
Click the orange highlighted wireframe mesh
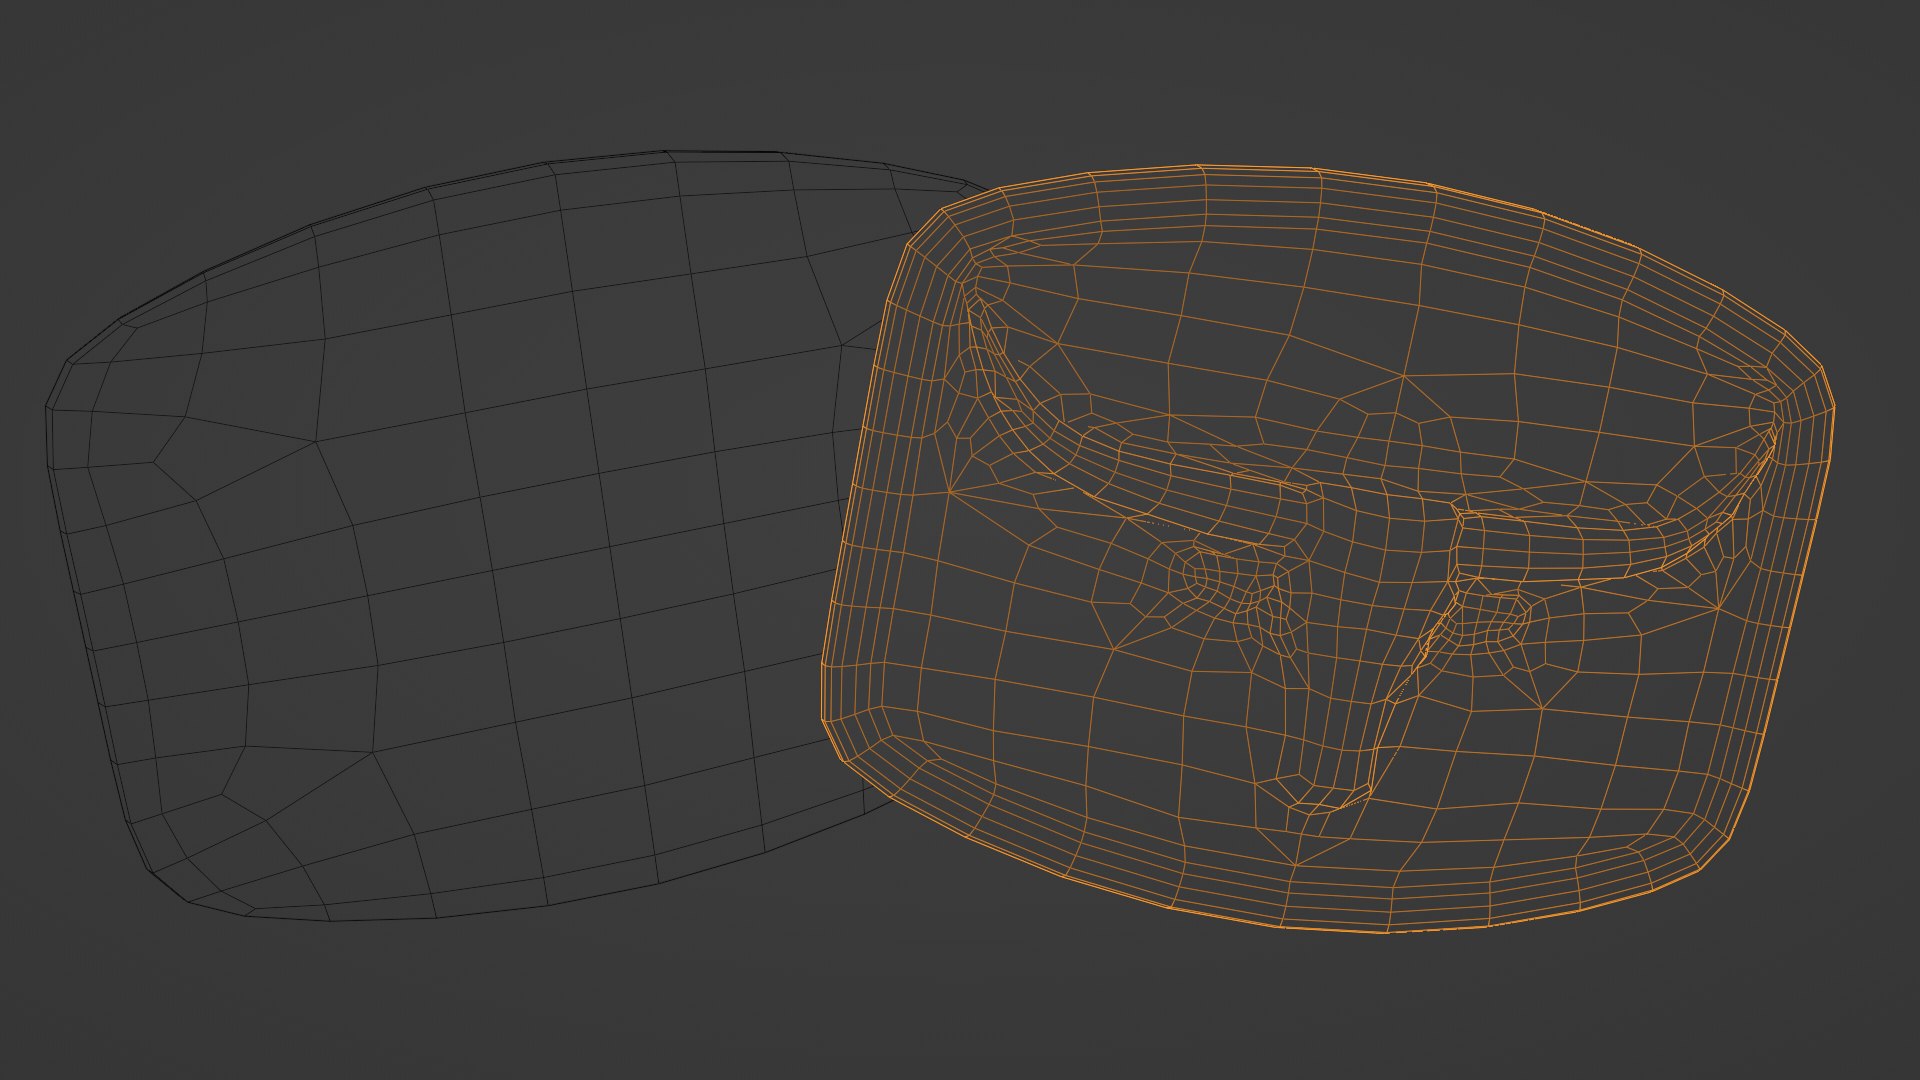pos(1328,548)
